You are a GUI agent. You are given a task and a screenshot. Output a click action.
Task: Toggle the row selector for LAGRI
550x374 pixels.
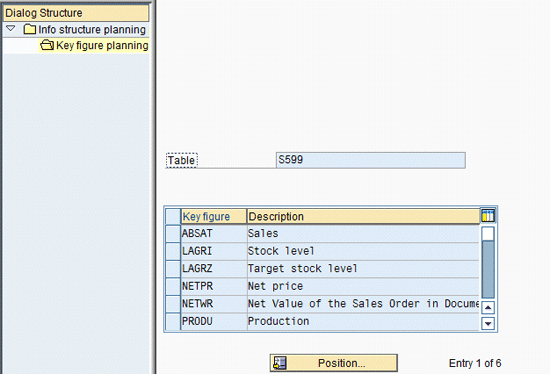point(173,251)
